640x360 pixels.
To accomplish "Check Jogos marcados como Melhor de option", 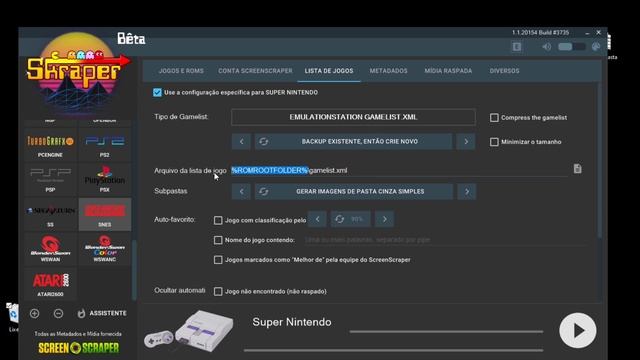I will pos(218,260).
